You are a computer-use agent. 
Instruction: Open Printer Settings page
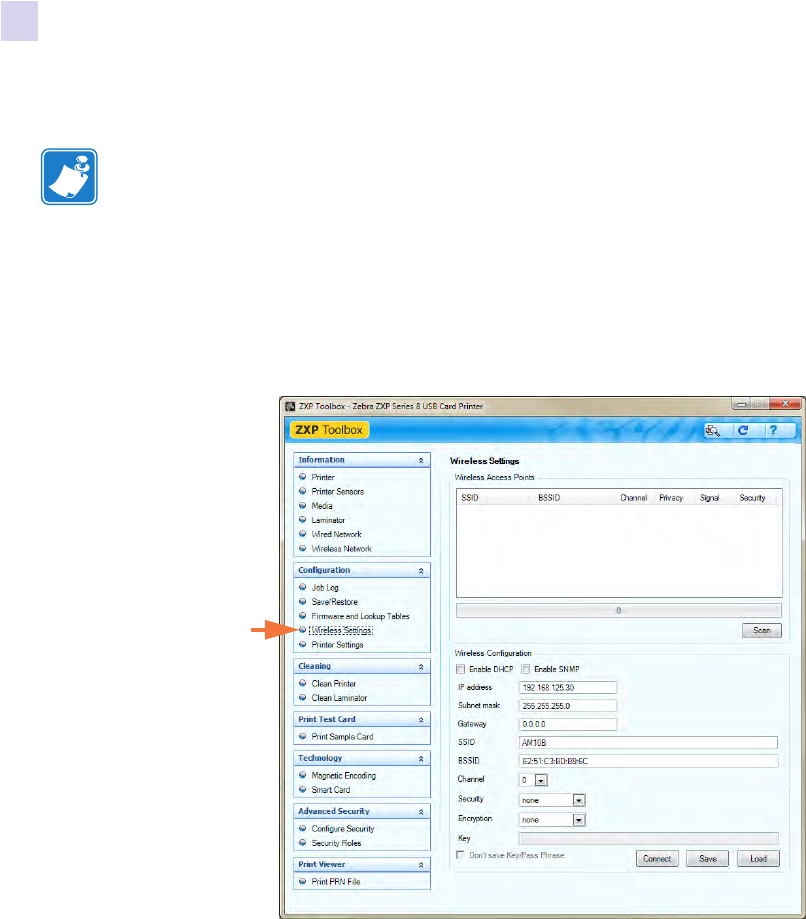(x=338, y=645)
